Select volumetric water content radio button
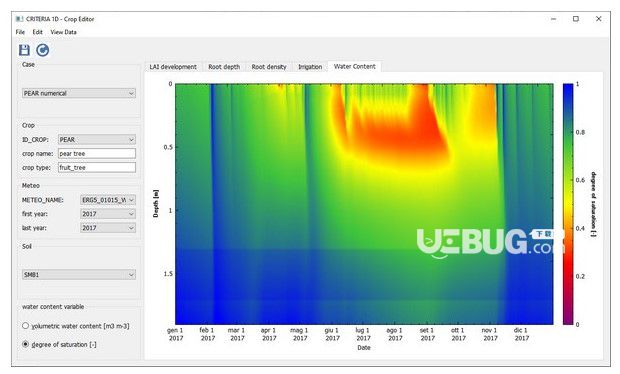 26,326
